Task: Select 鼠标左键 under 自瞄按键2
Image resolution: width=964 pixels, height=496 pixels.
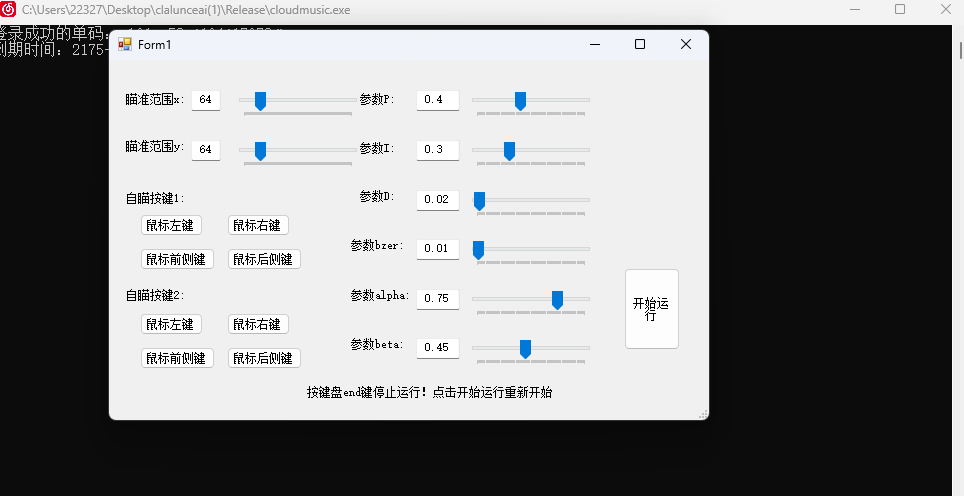Action: tap(171, 325)
